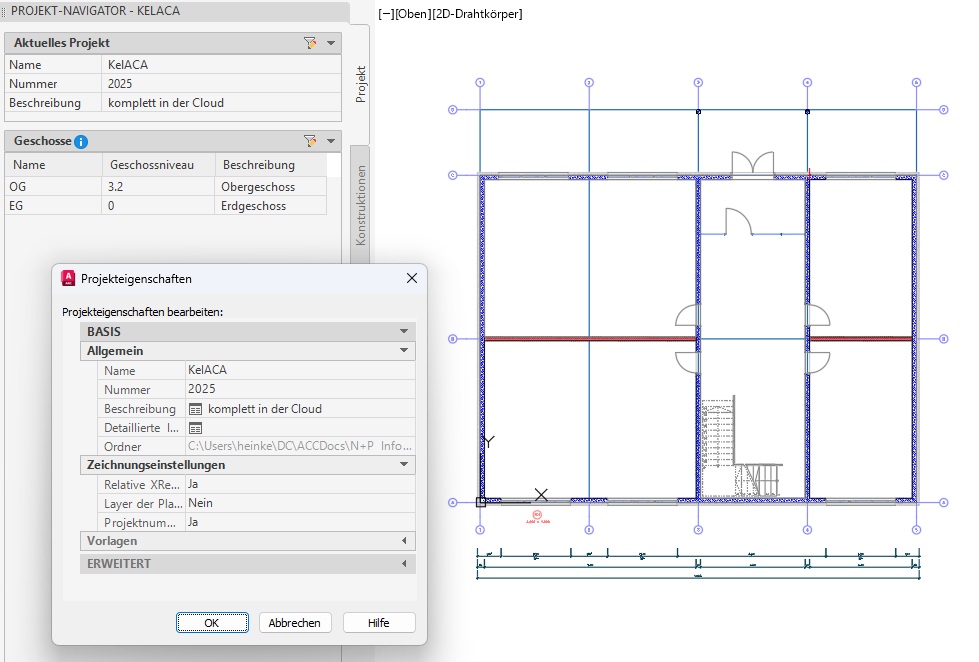Click the blue info icon beside Geschosse
This screenshot has width=979, height=662.
(82, 142)
